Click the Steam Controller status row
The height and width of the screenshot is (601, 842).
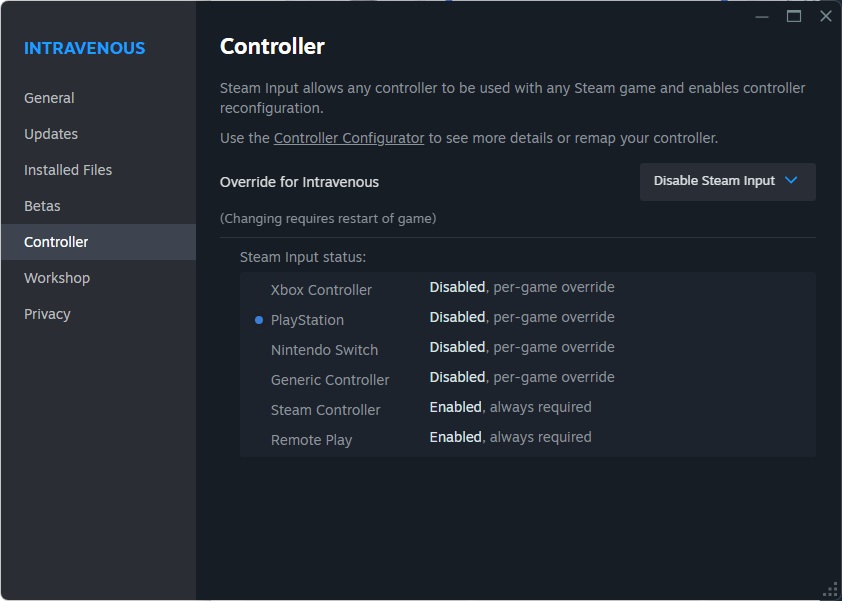click(x=325, y=410)
